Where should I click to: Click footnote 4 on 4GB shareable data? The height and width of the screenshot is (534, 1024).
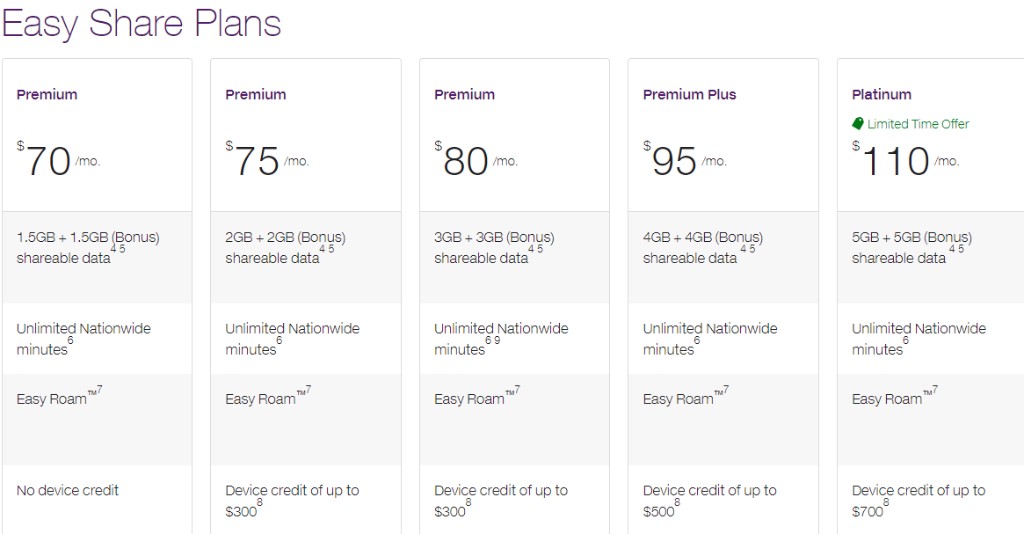point(743,249)
